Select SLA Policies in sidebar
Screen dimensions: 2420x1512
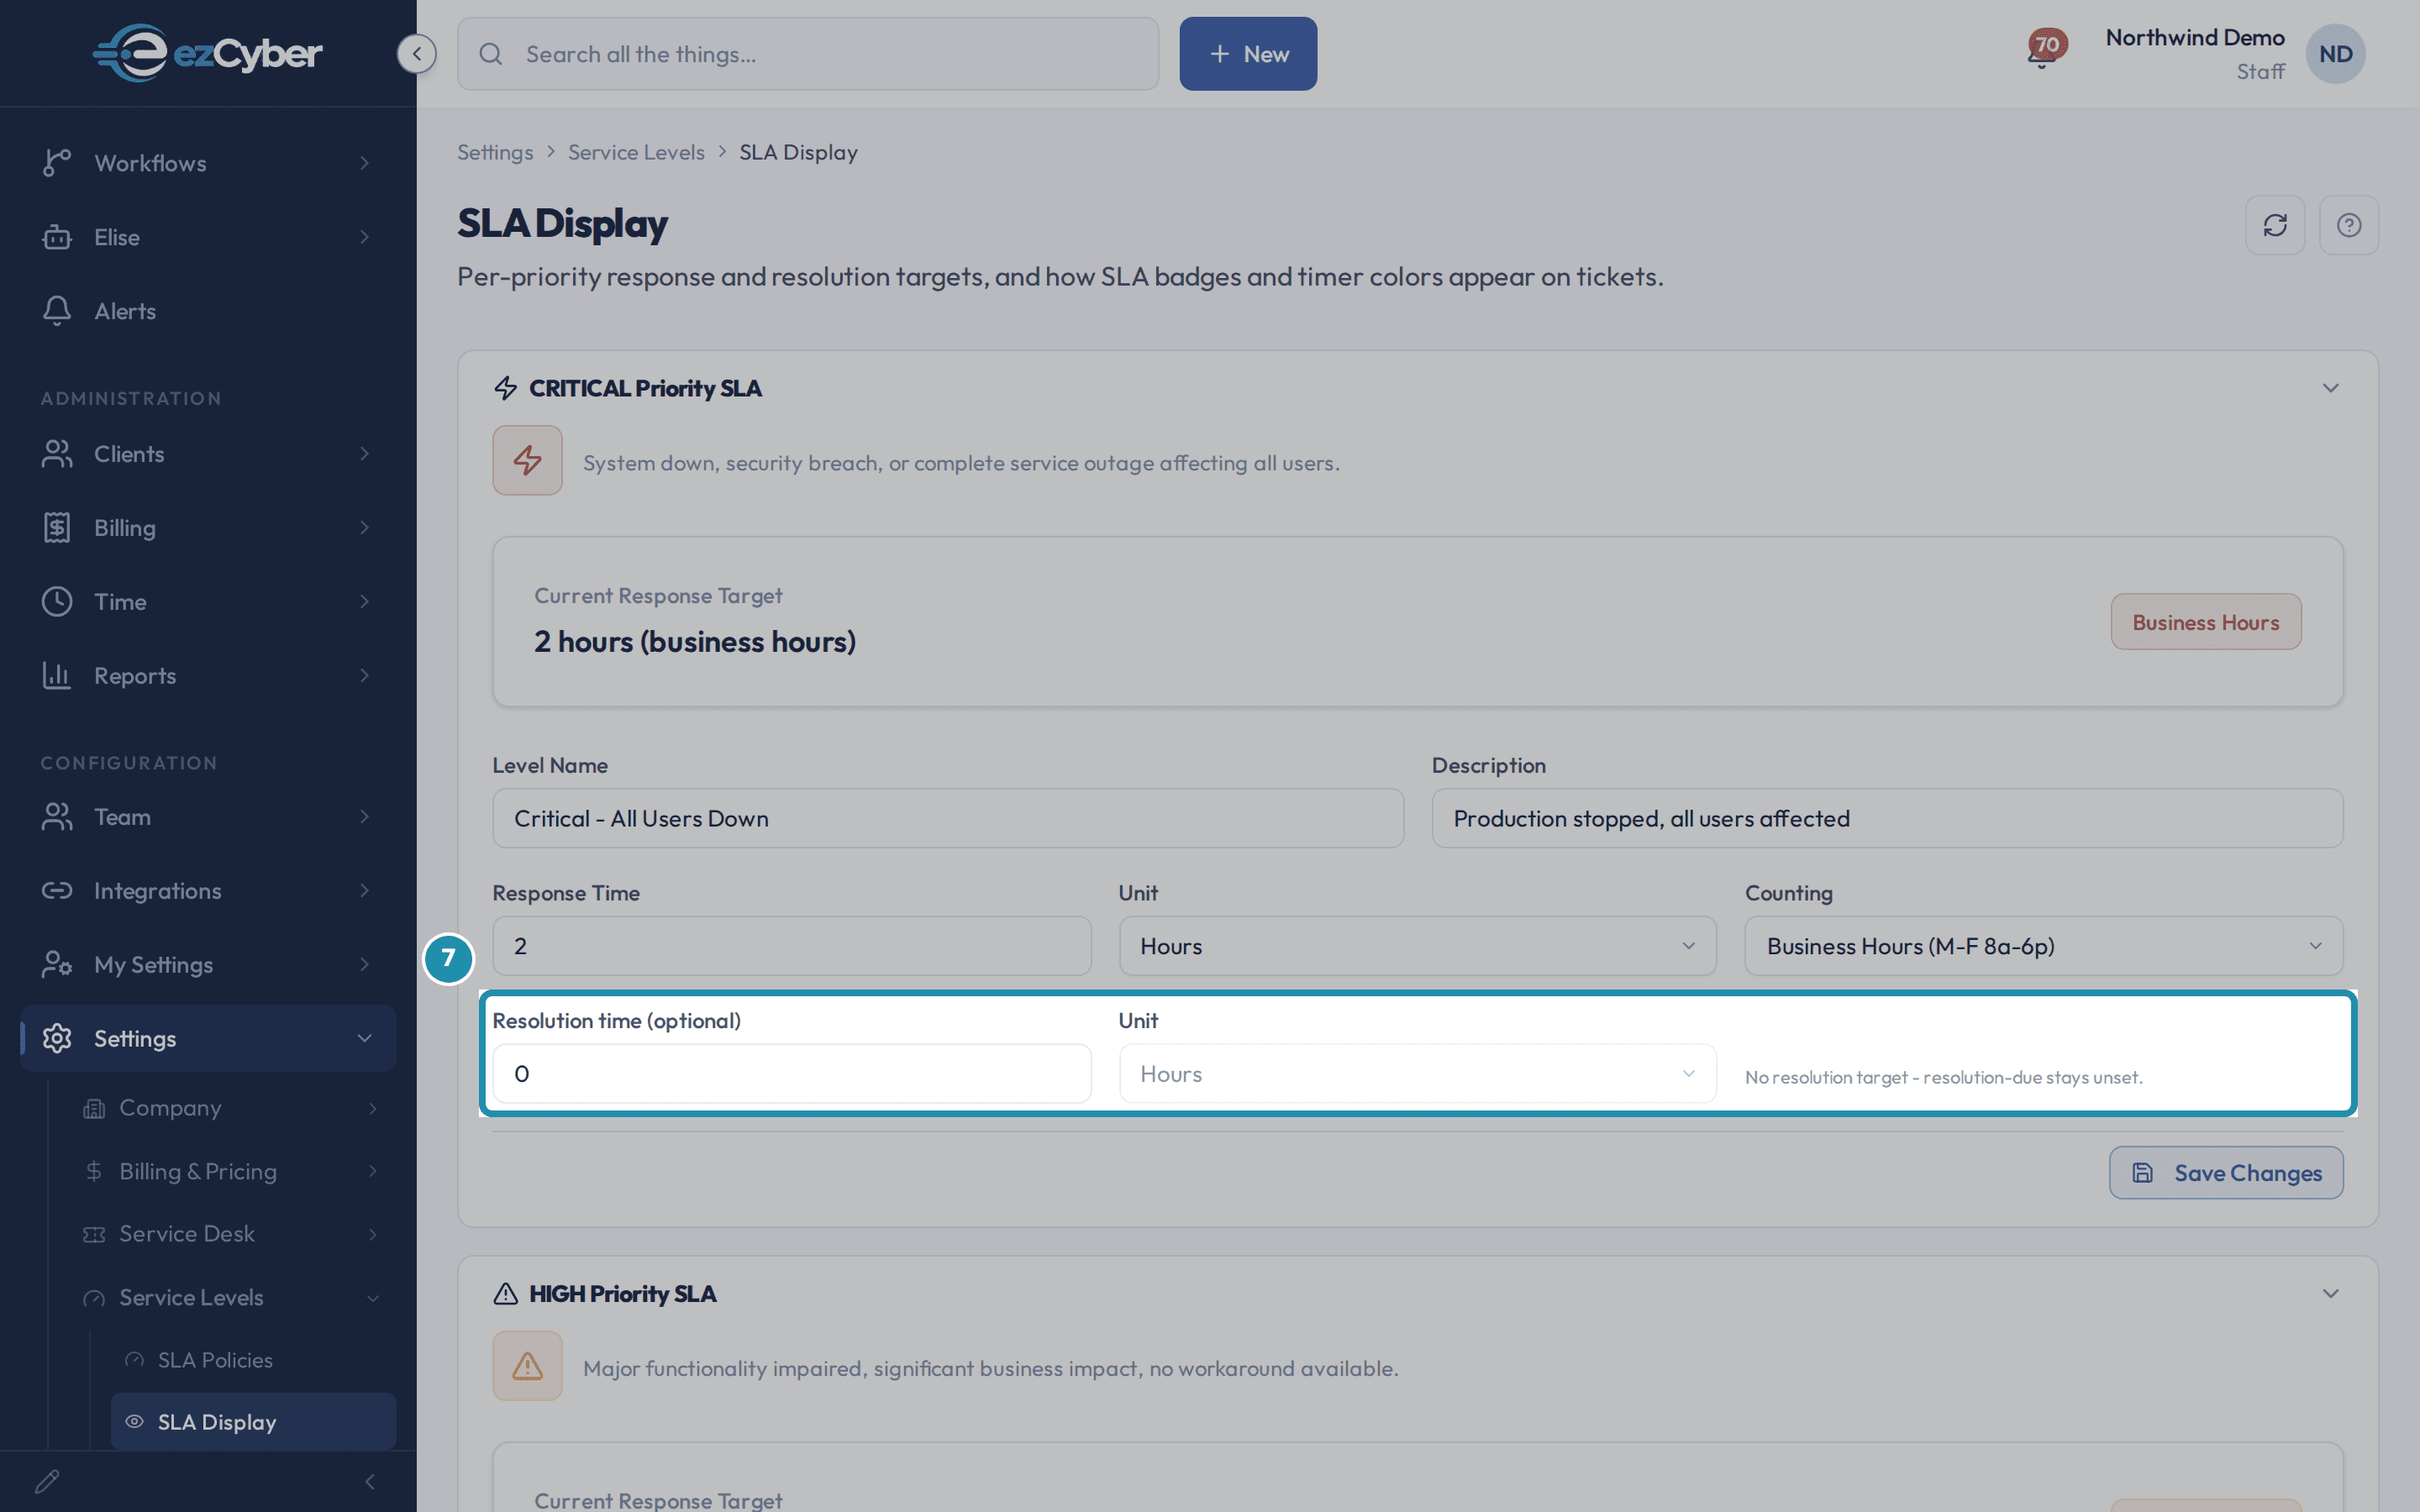coord(254,1360)
